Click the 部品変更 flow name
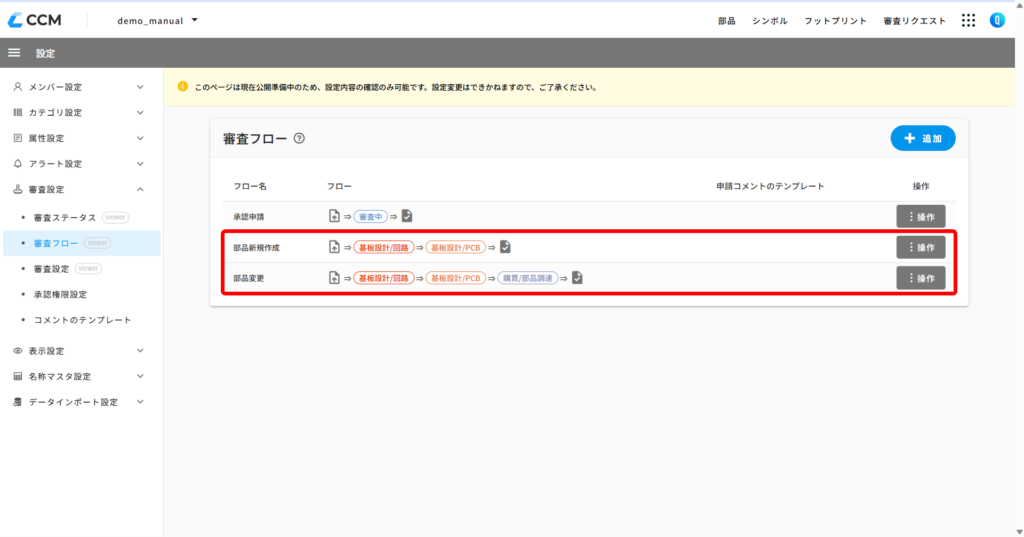 (249, 278)
